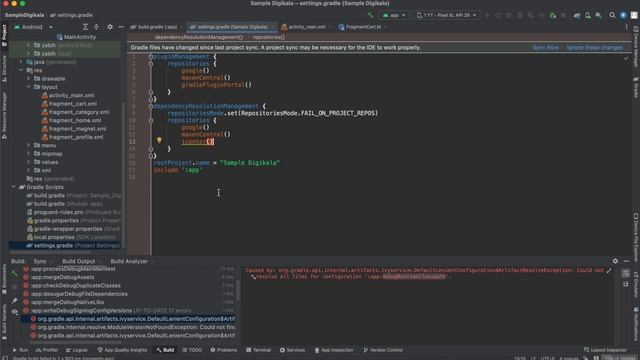This screenshot has height=360, width=640.
Task: Collapse the Gradle Scripts node
Action: click(x=13, y=187)
